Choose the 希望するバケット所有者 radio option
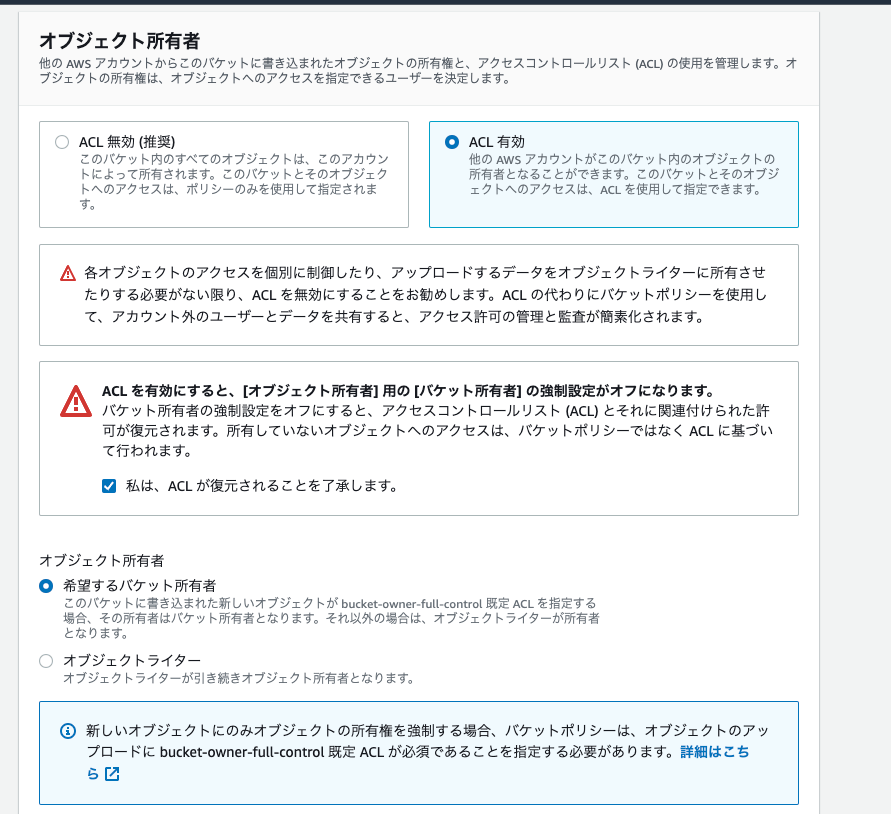Screen dimensions: 891x814 click(x=46, y=586)
